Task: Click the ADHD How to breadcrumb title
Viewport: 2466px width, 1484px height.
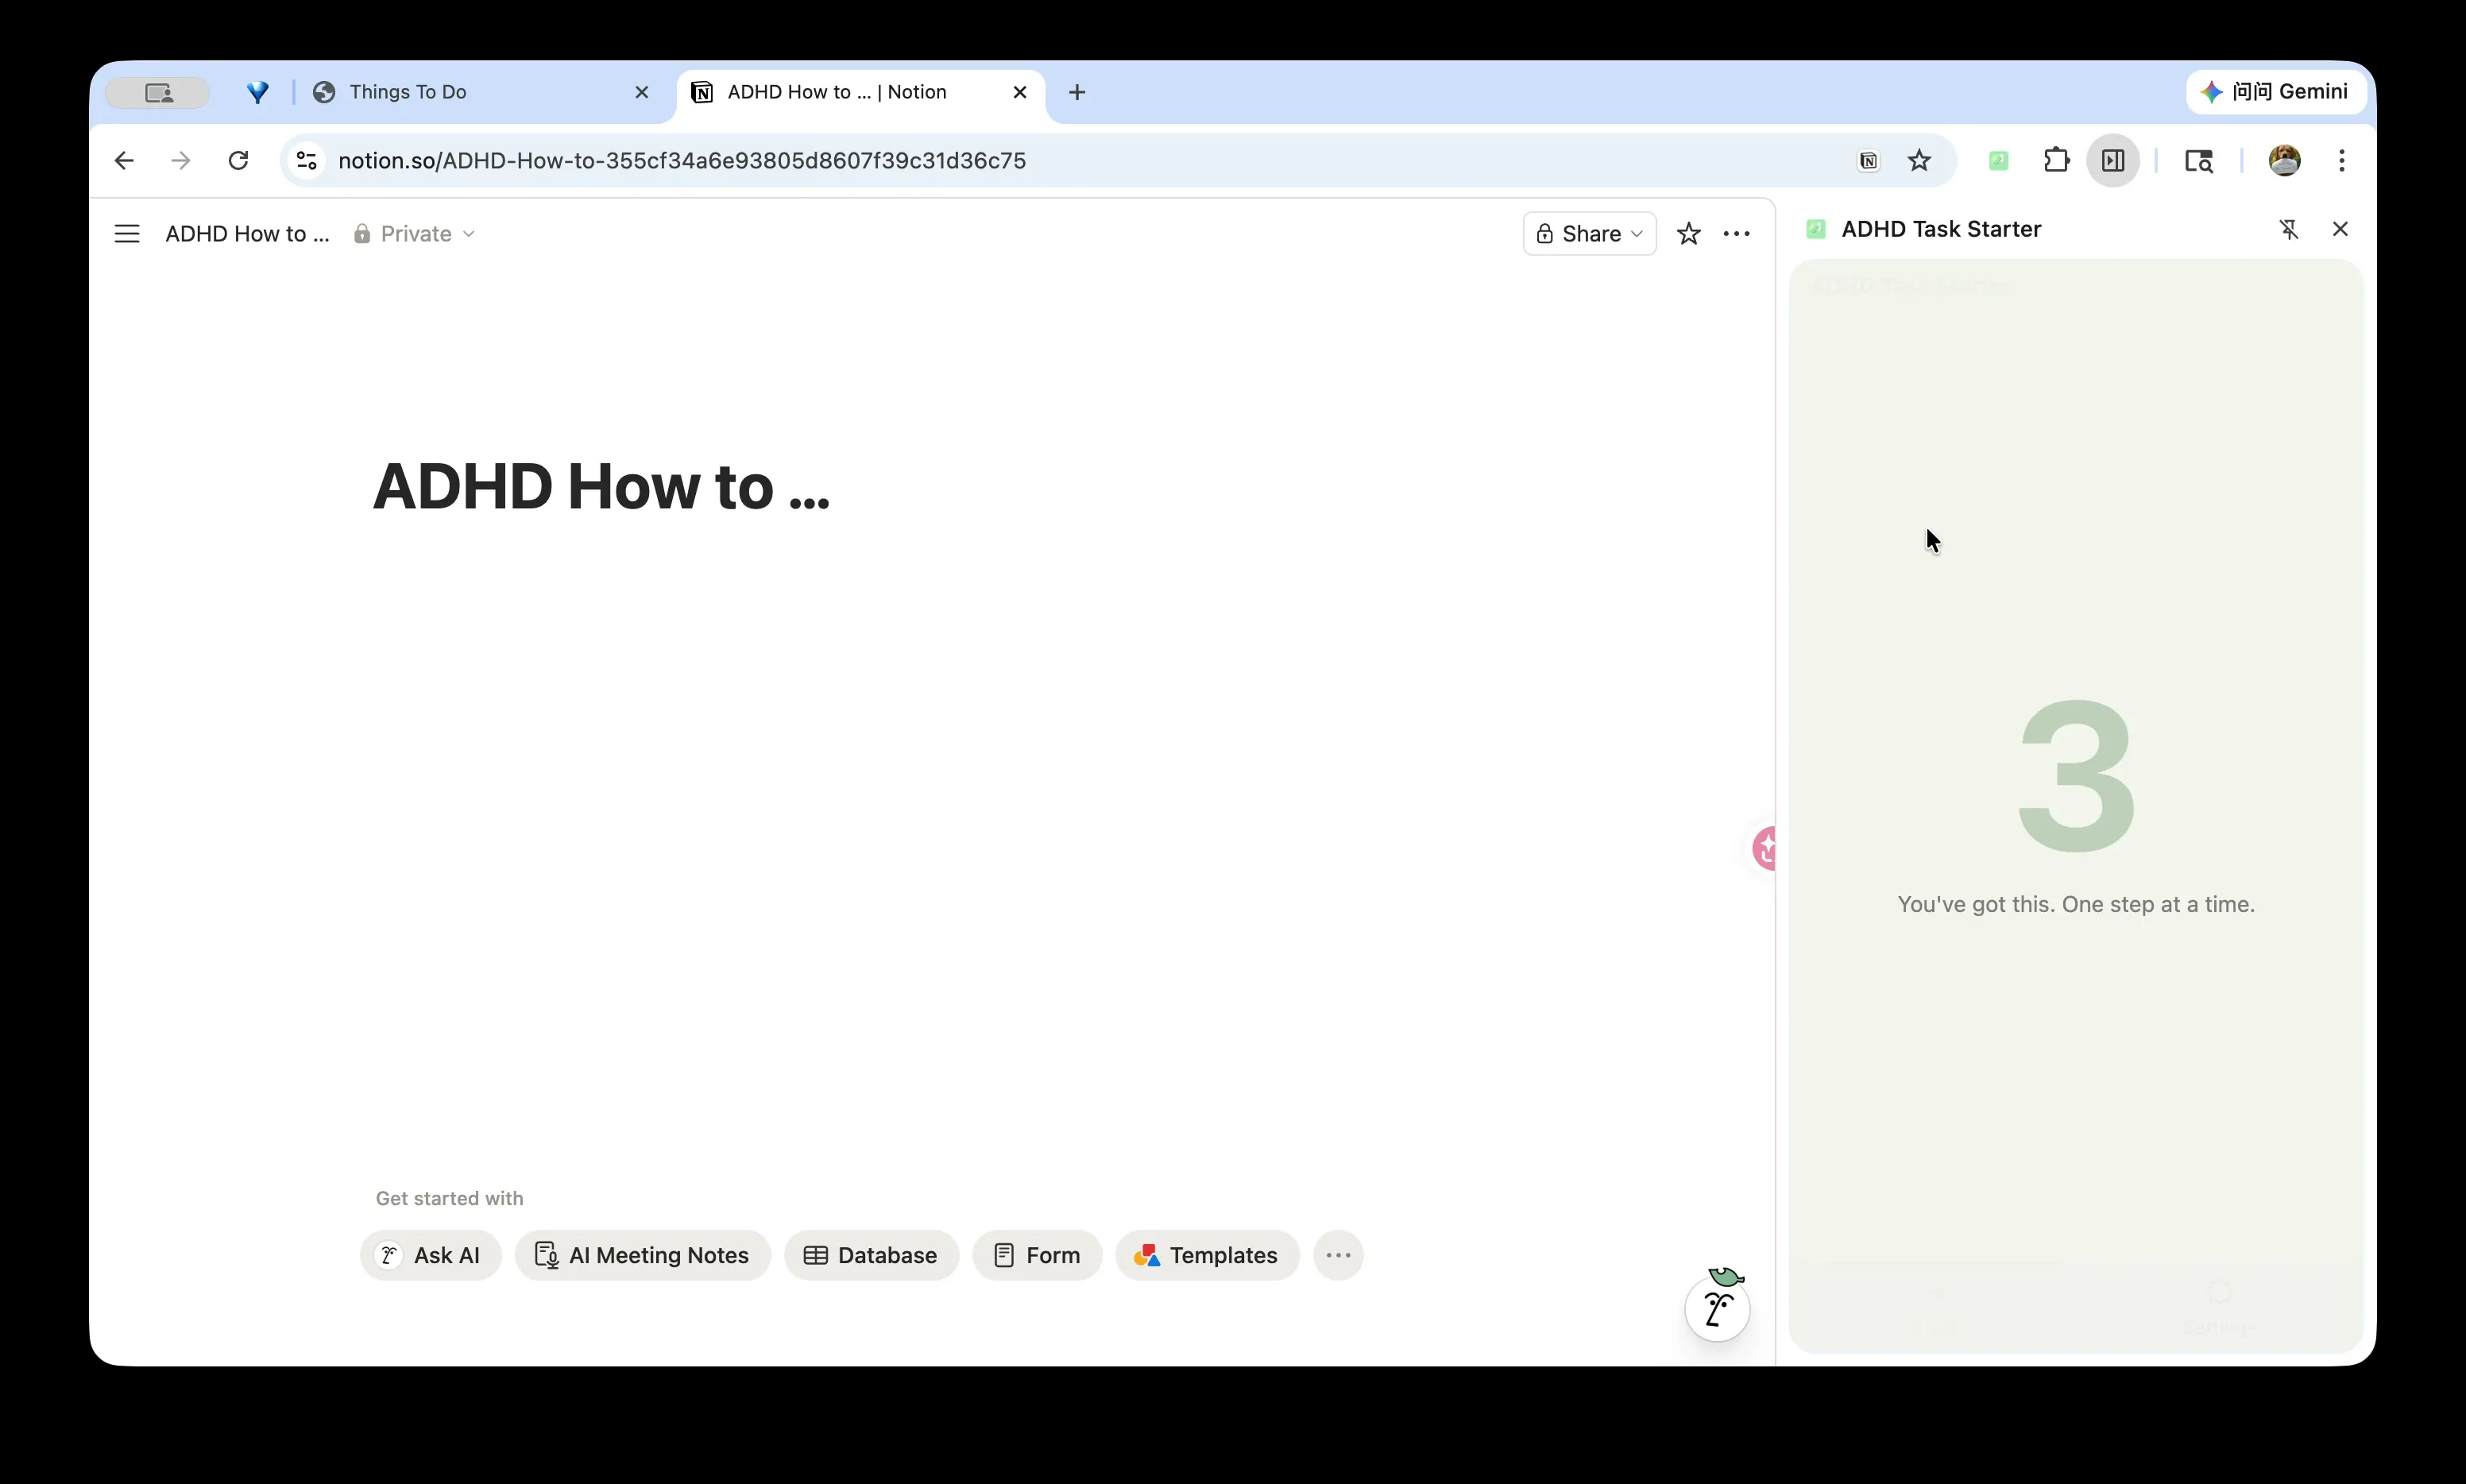Action: [x=247, y=234]
